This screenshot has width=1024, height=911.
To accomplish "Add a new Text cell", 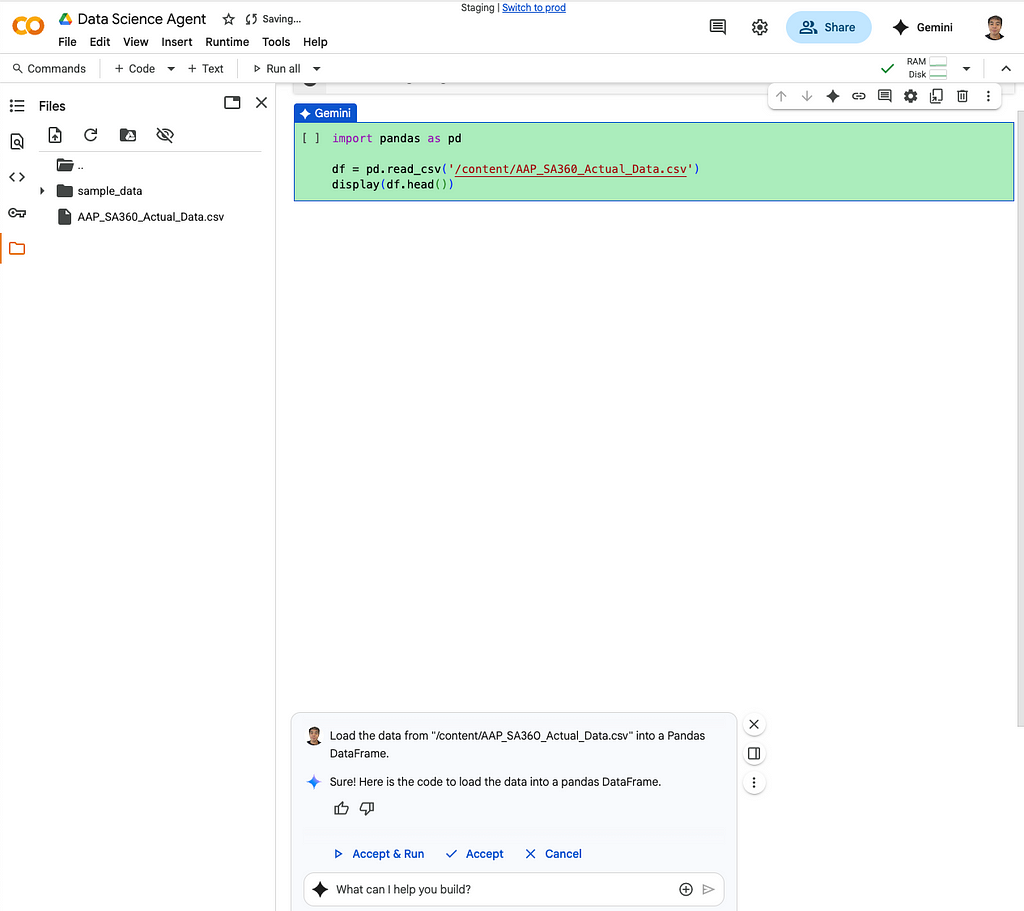I will click(x=205, y=69).
